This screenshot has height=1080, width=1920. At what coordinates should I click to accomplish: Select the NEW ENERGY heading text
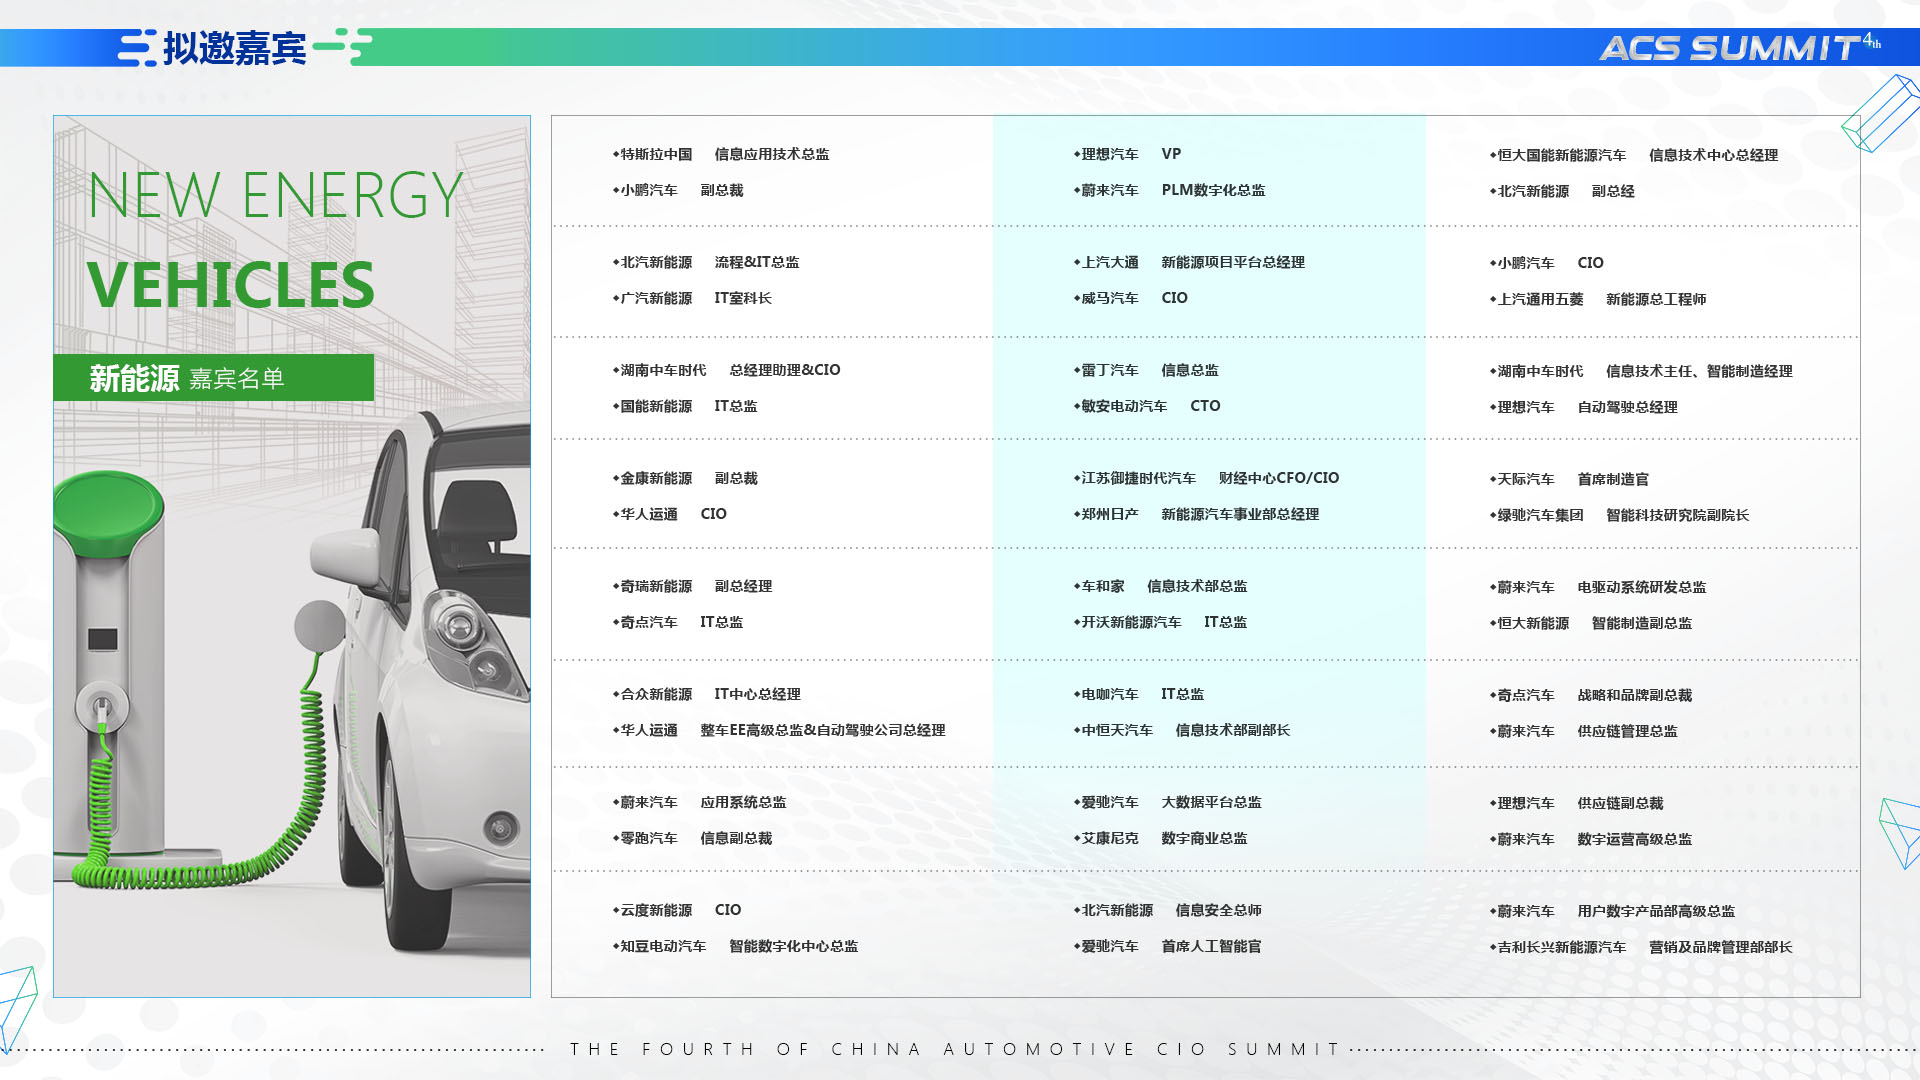275,195
